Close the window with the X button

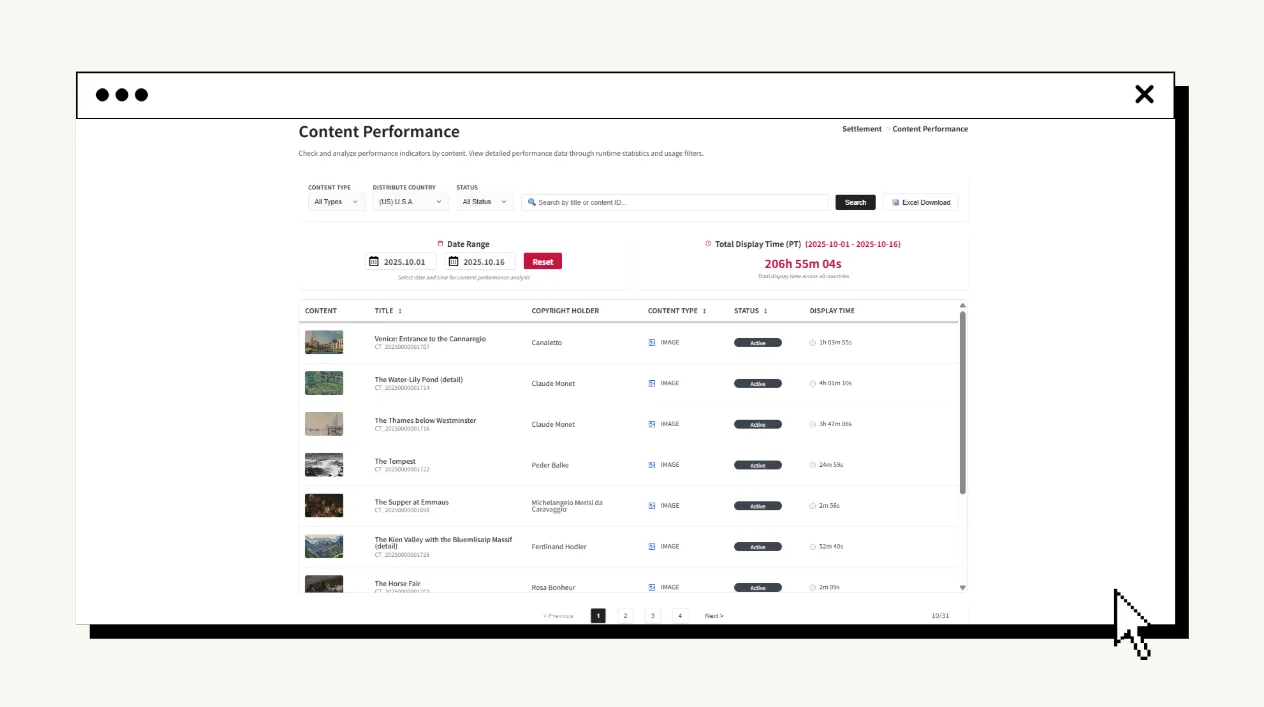coord(1144,94)
